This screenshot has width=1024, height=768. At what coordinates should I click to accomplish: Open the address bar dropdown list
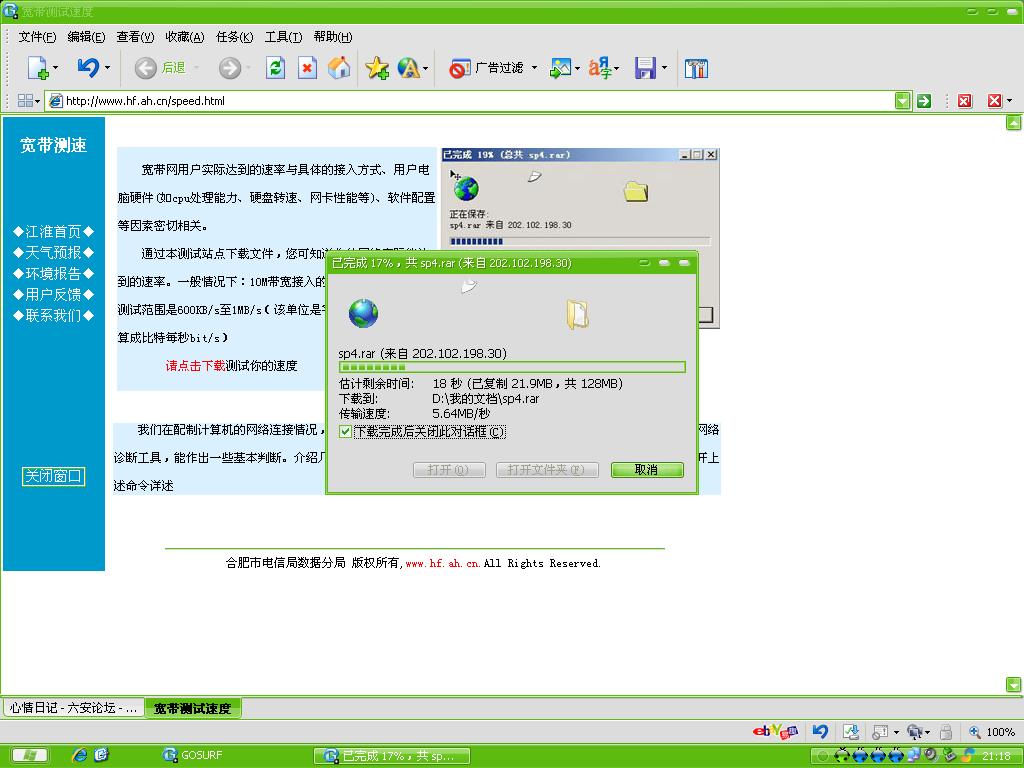click(903, 100)
